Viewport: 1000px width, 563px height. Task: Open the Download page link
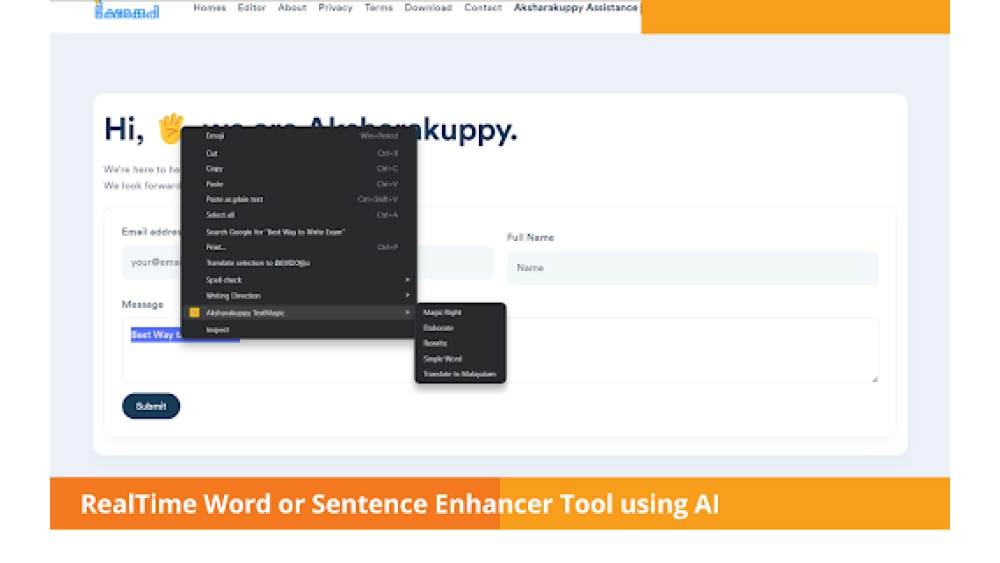(x=429, y=8)
